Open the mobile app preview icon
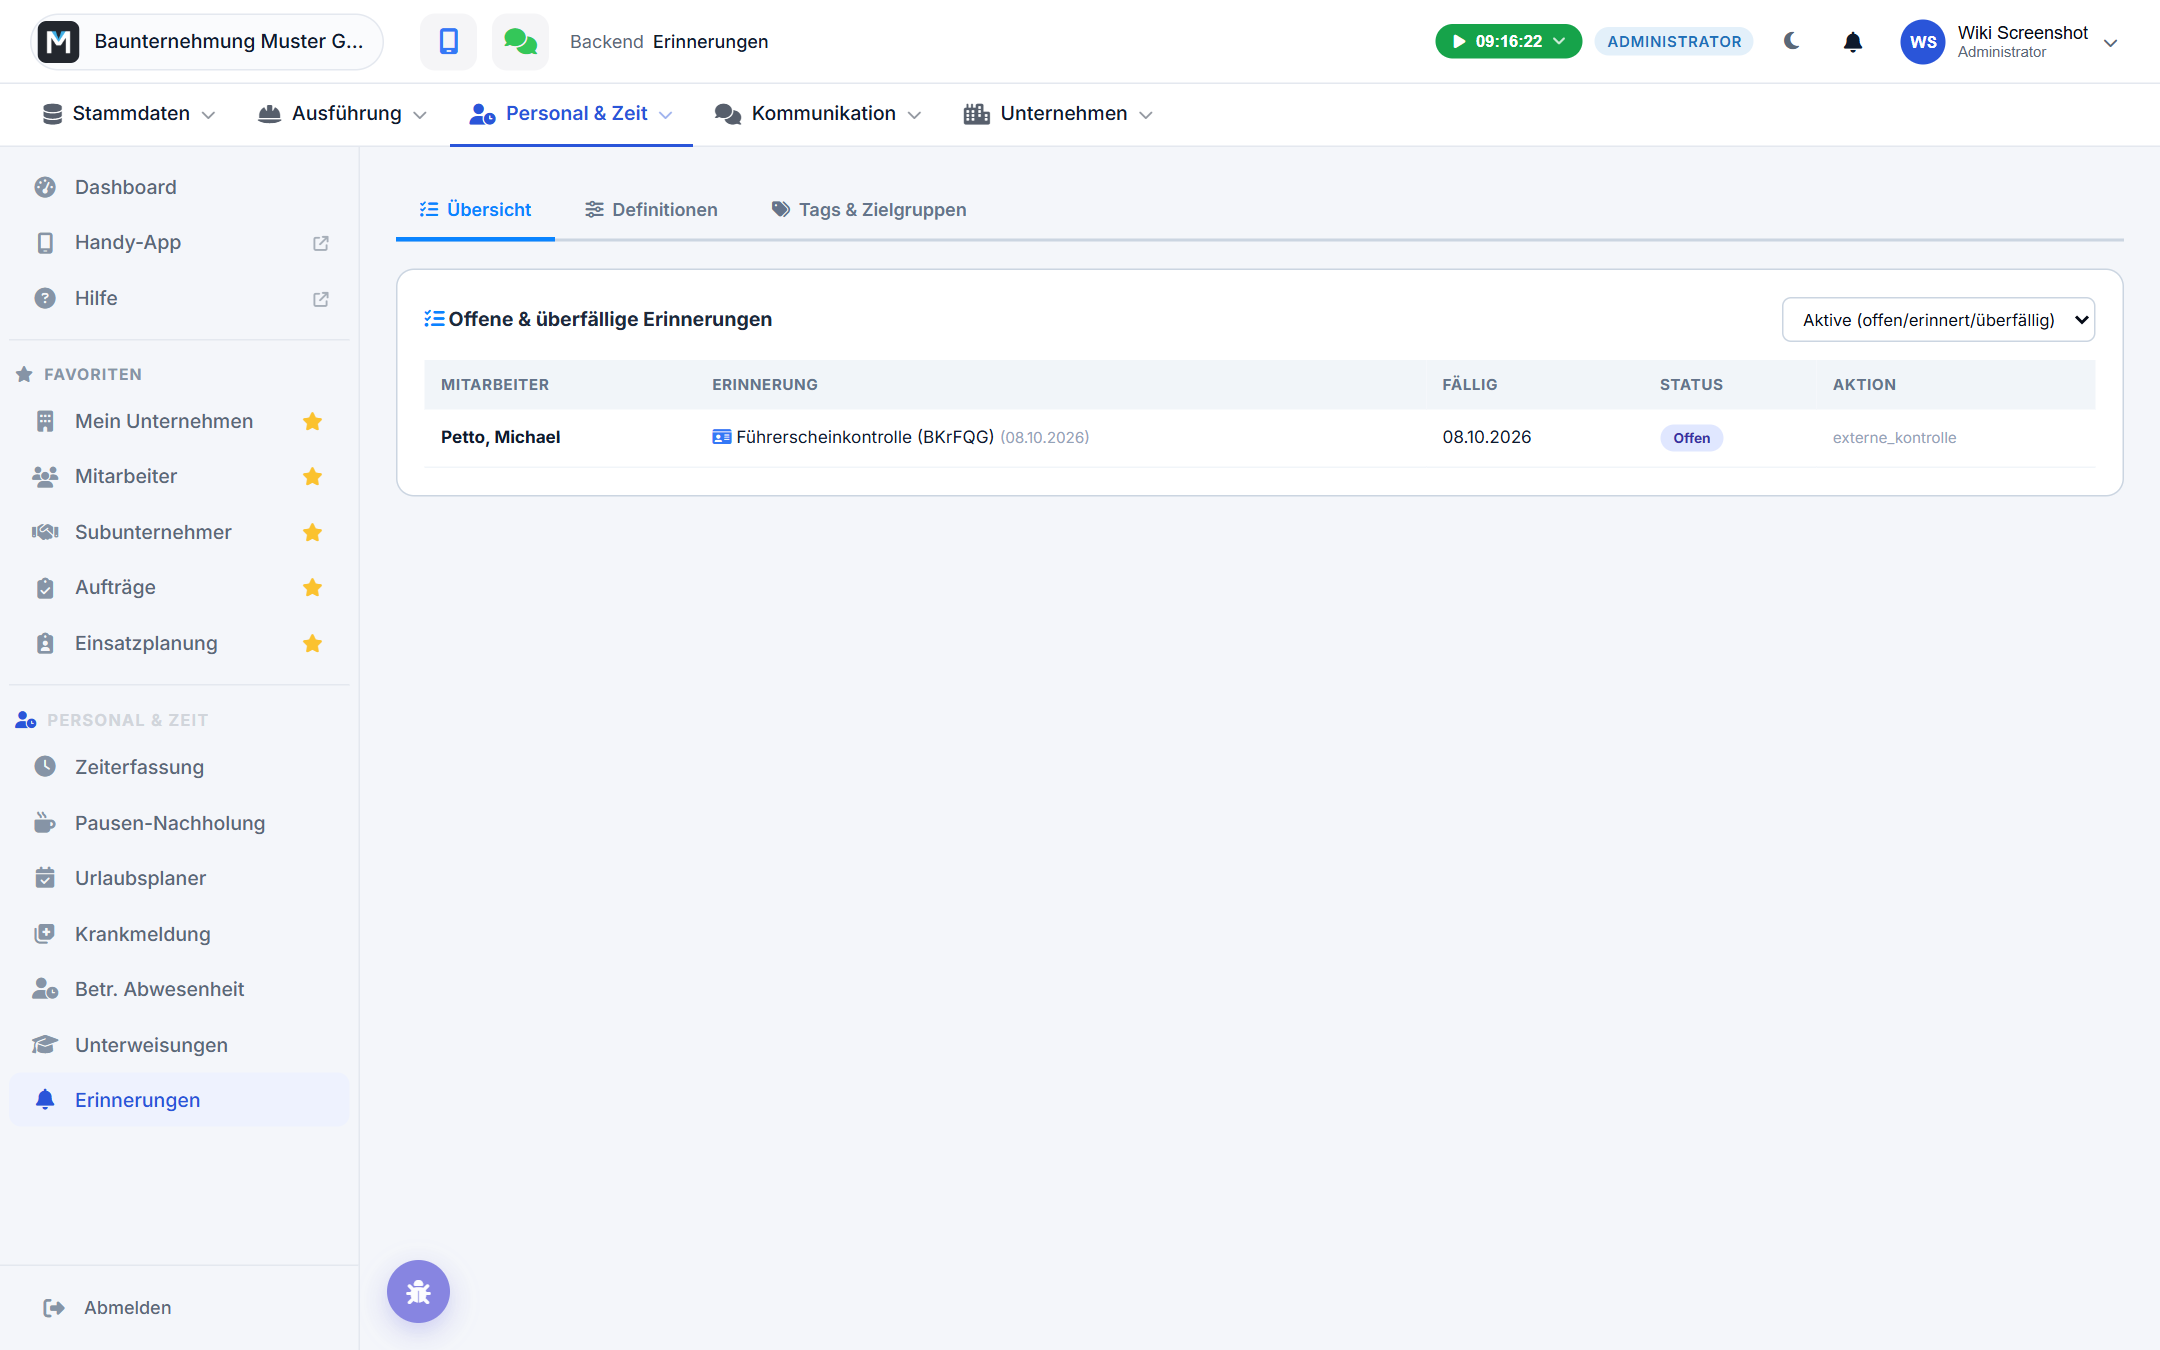The height and width of the screenshot is (1350, 2160). 448,41
